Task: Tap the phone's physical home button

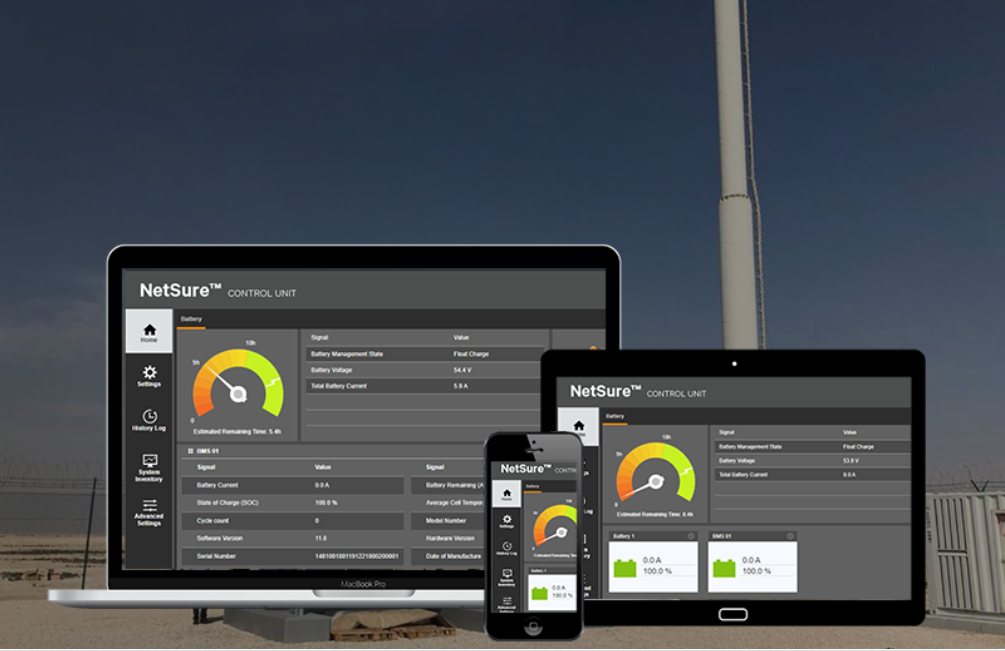Action: 533,627
